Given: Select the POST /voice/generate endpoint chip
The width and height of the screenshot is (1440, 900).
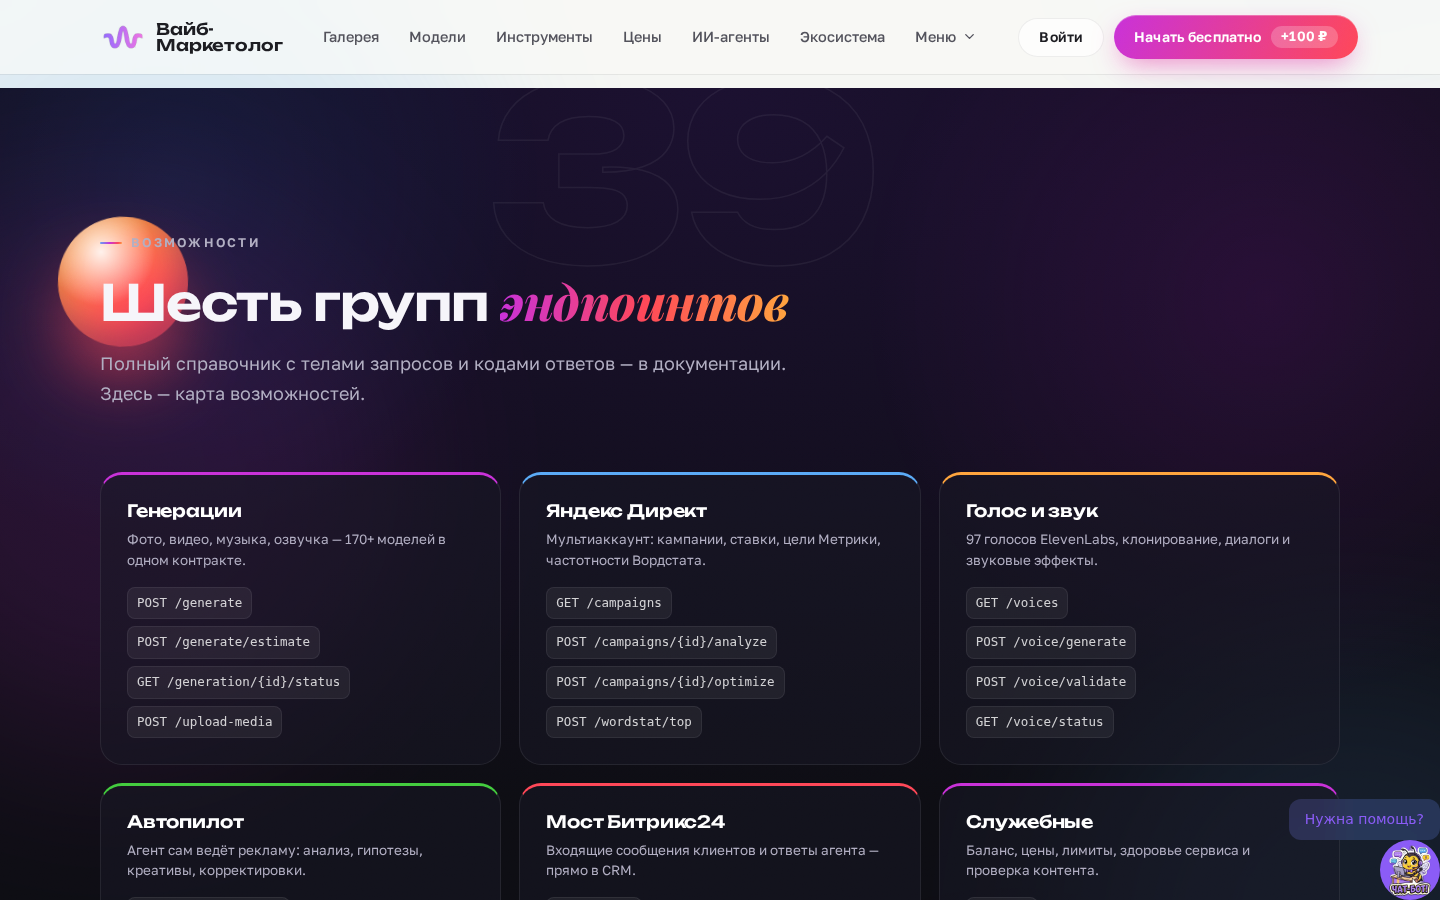Looking at the screenshot, I should click(x=1051, y=642).
